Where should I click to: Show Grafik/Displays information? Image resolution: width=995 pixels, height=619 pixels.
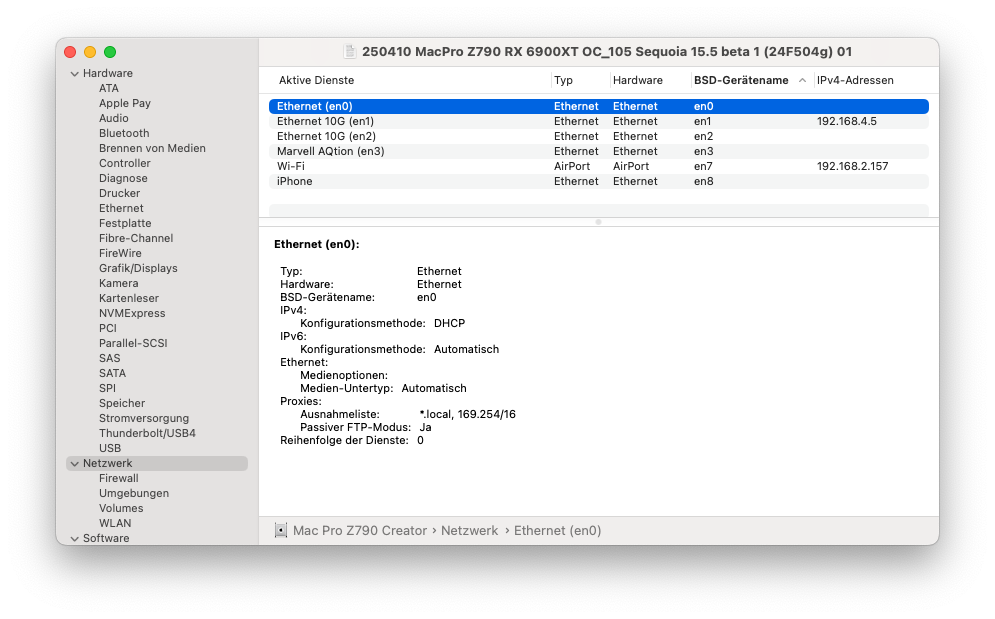coord(138,268)
